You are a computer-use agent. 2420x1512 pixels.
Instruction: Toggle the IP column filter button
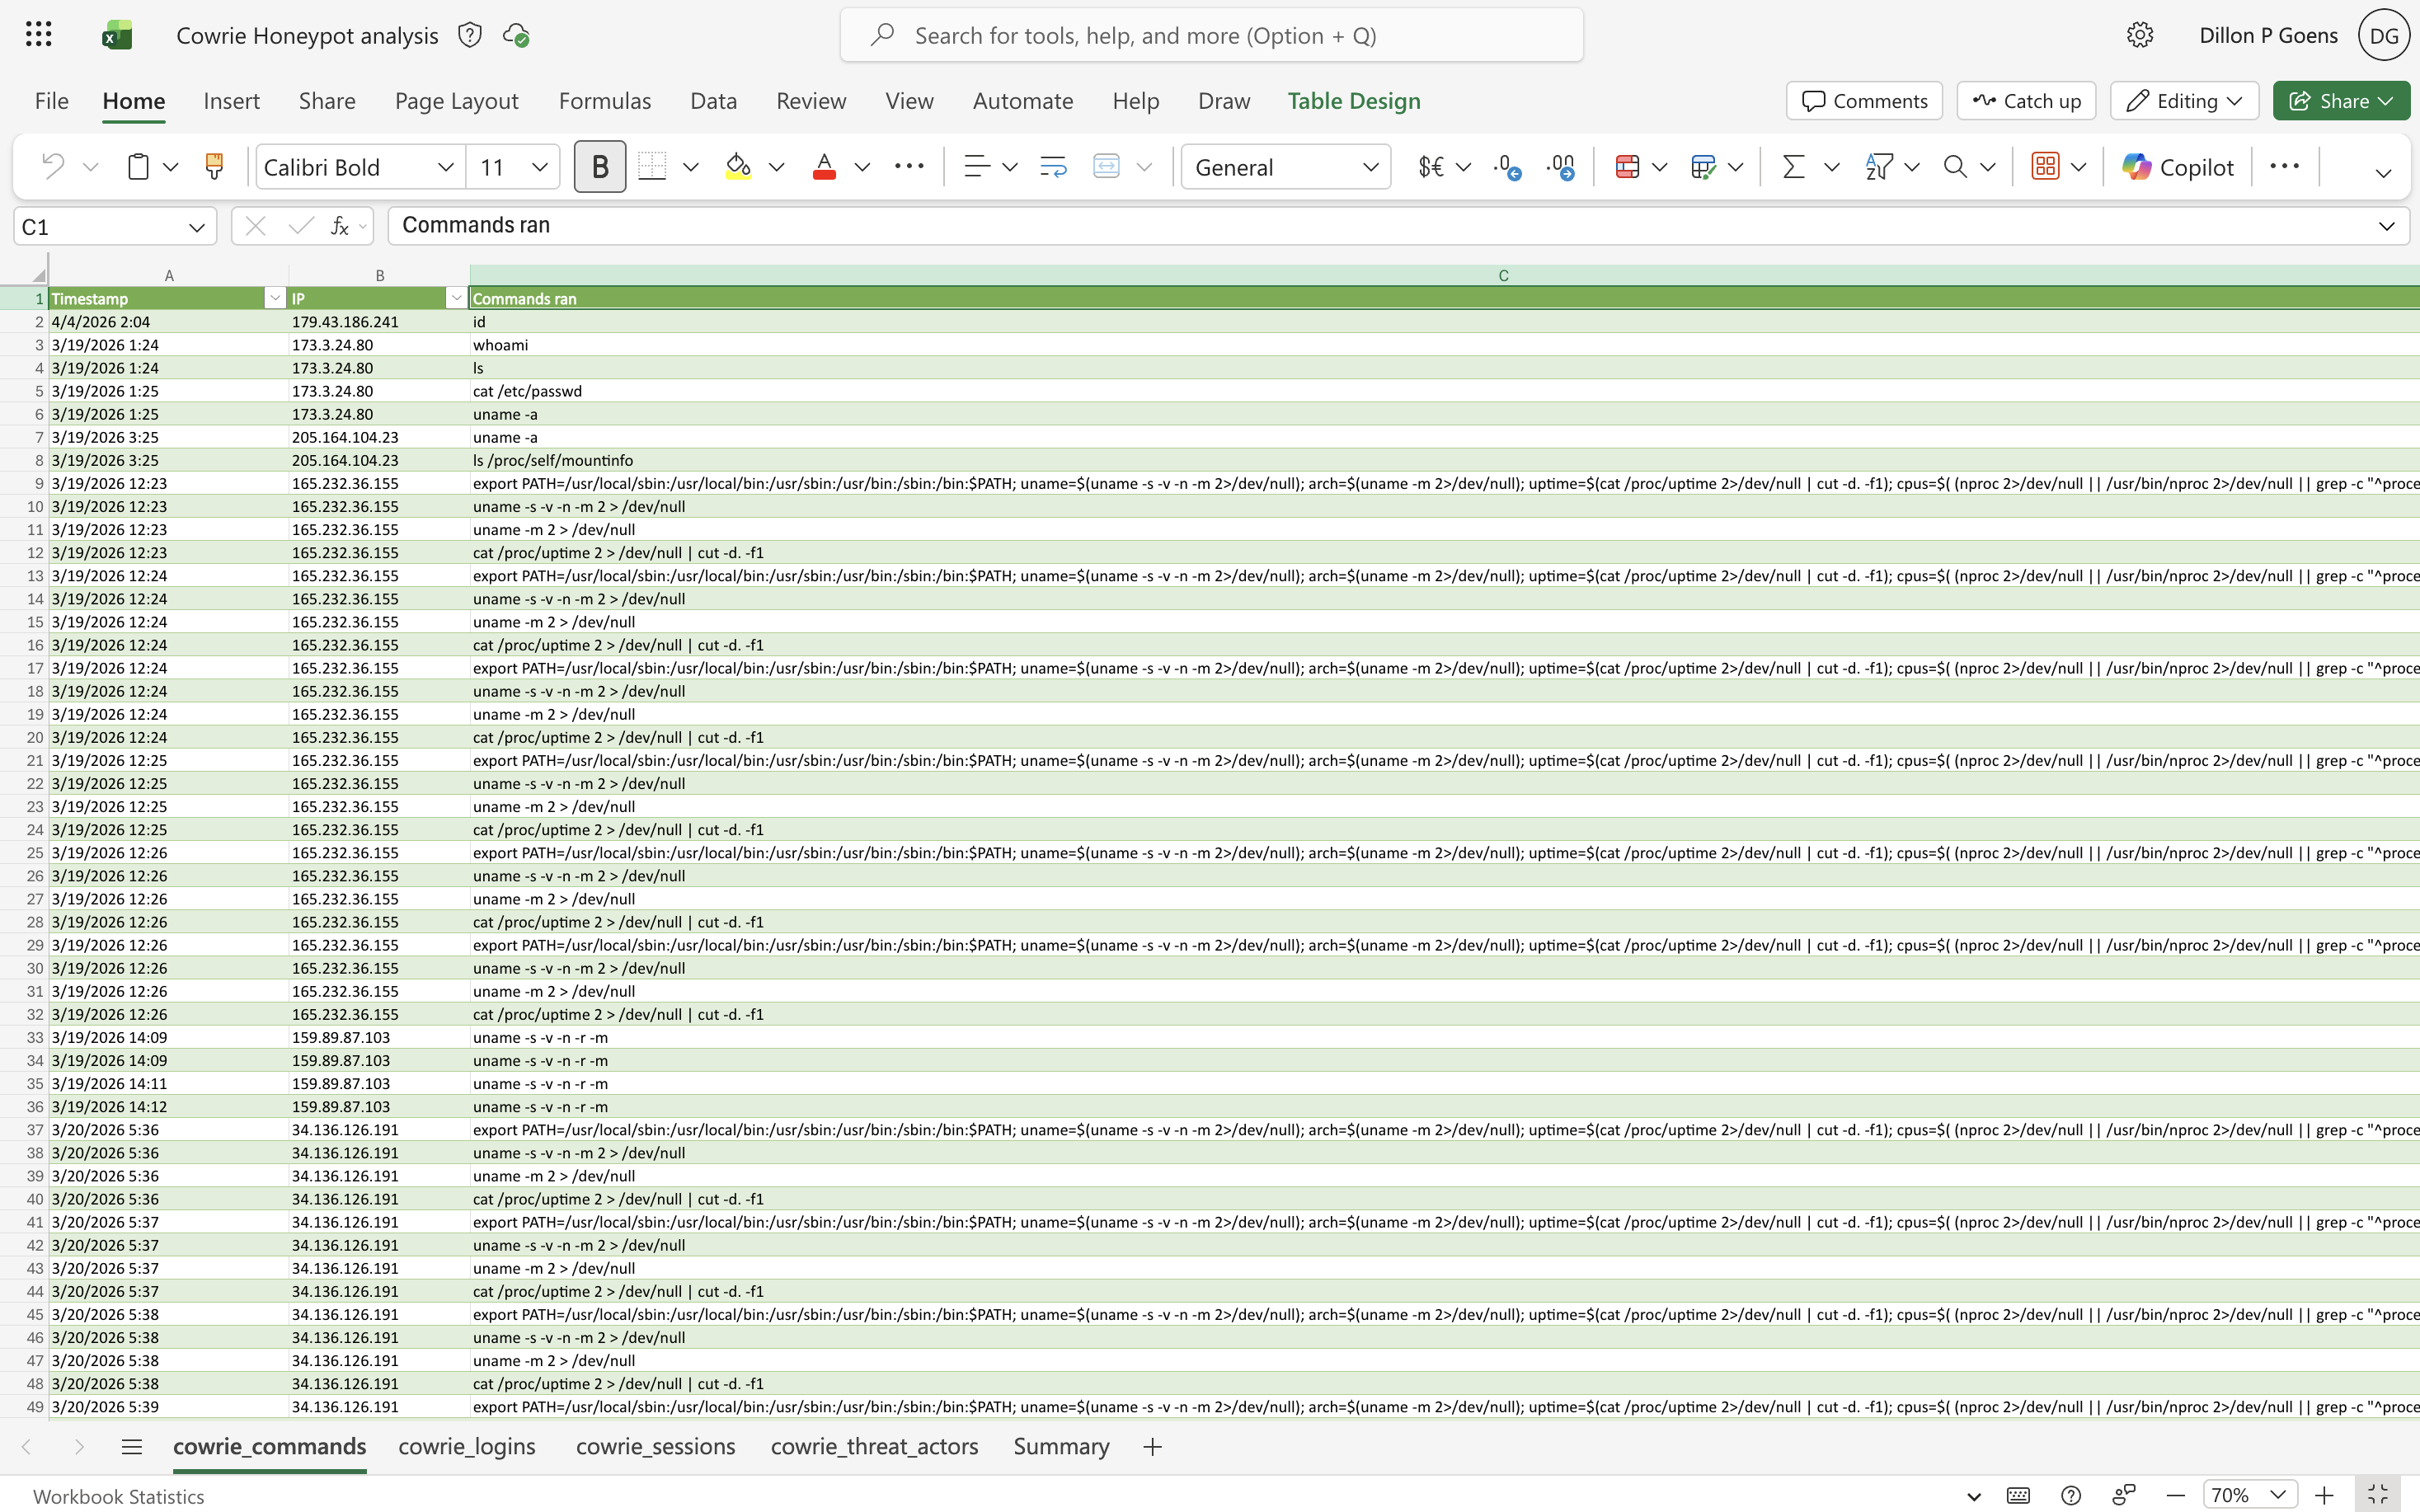click(456, 298)
